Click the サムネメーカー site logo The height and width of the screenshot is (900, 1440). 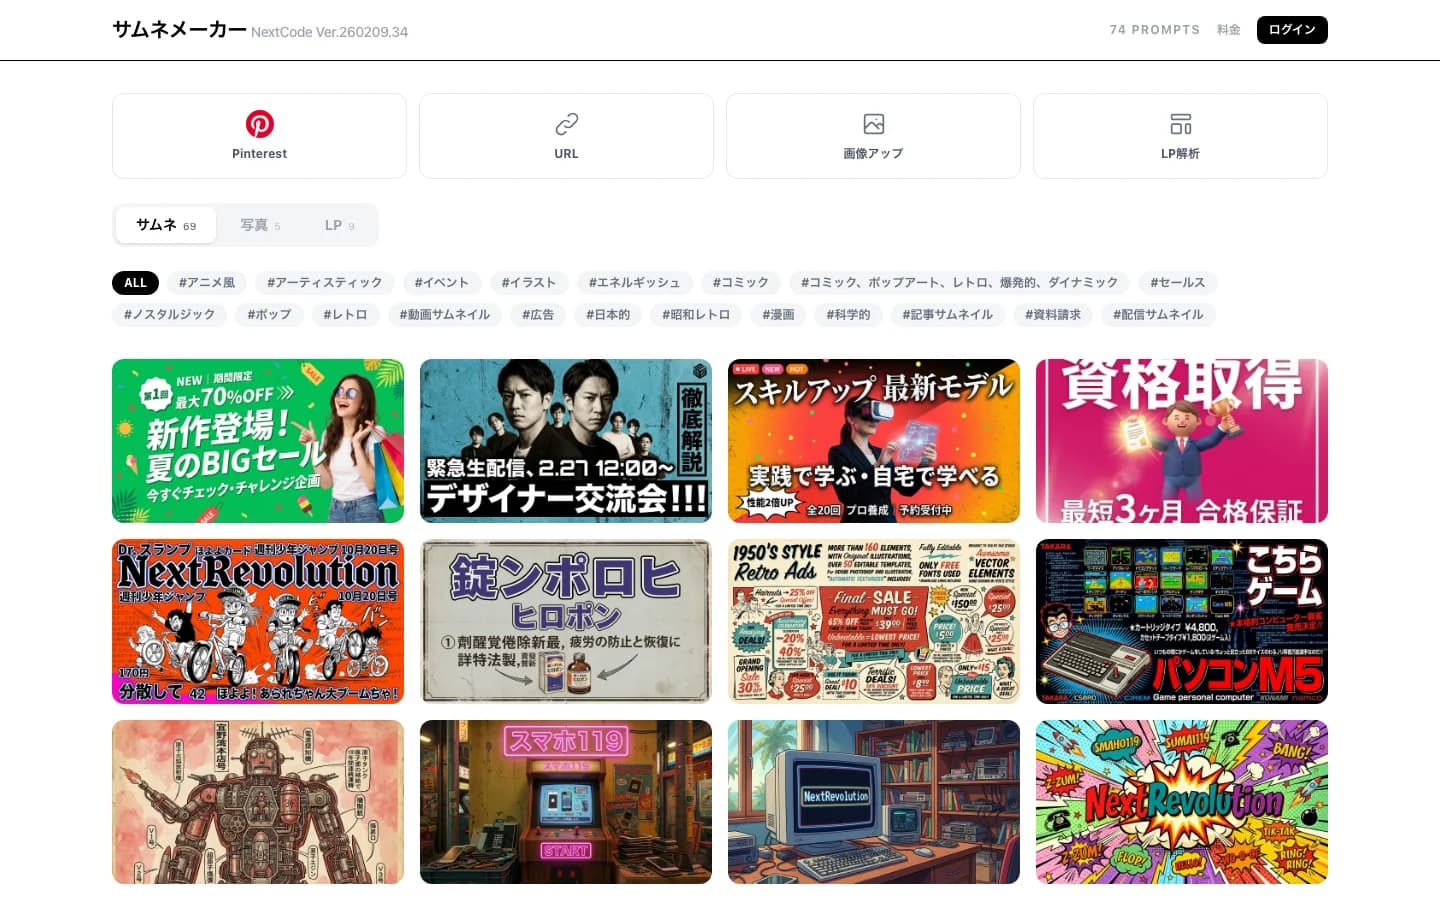[x=180, y=30]
